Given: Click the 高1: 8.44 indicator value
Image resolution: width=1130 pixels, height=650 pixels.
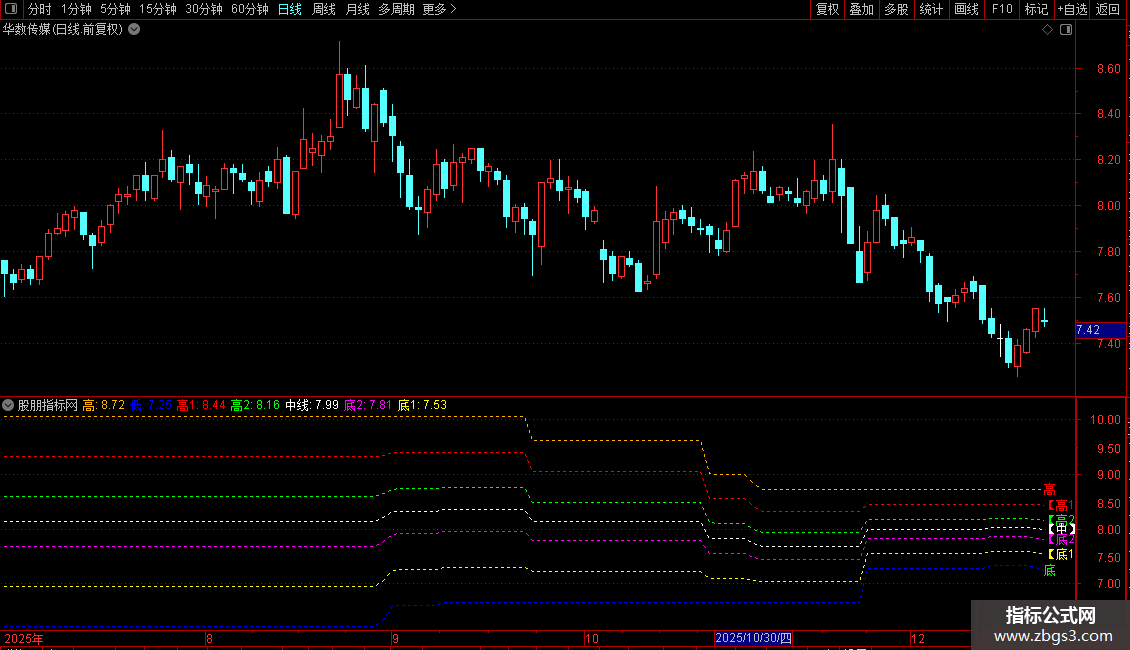Looking at the screenshot, I should (201, 405).
